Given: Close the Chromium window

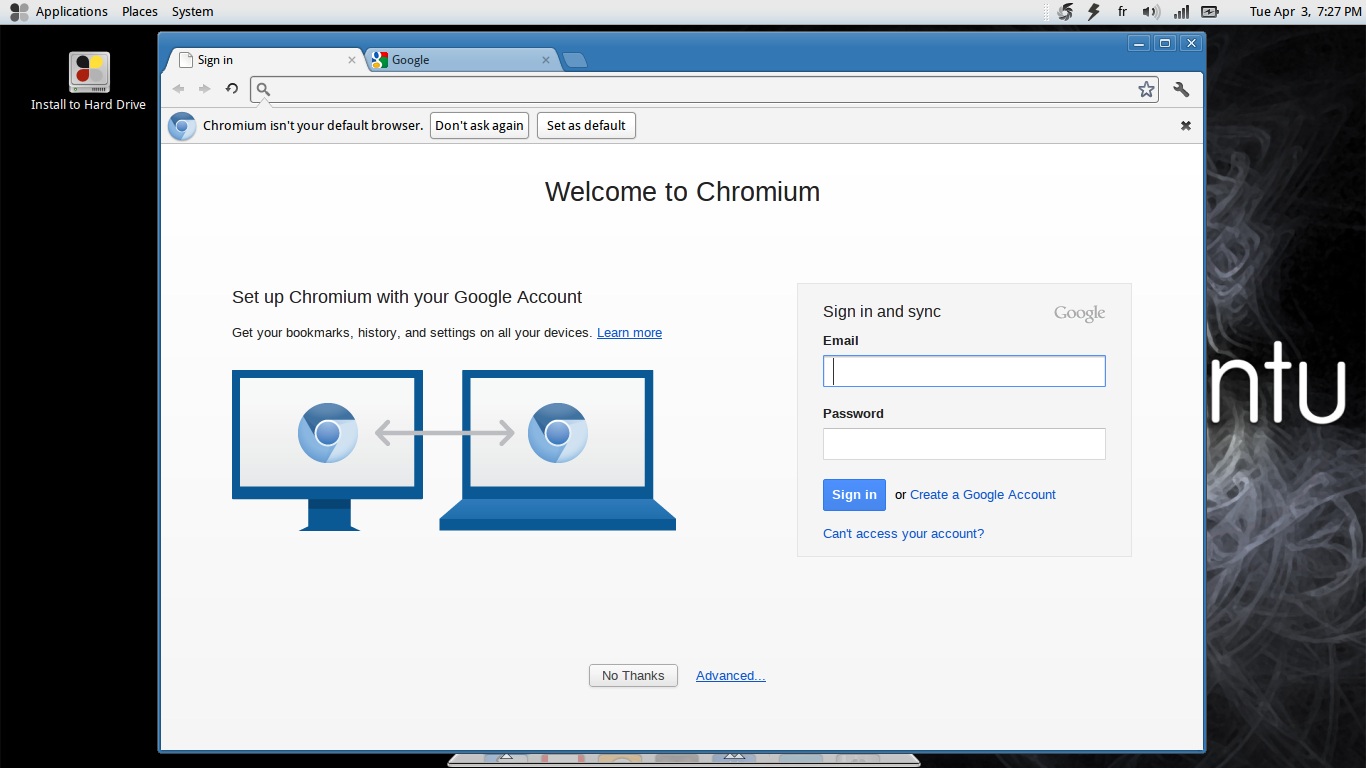Looking at the screenshot, I should [x=1190, y=43].
